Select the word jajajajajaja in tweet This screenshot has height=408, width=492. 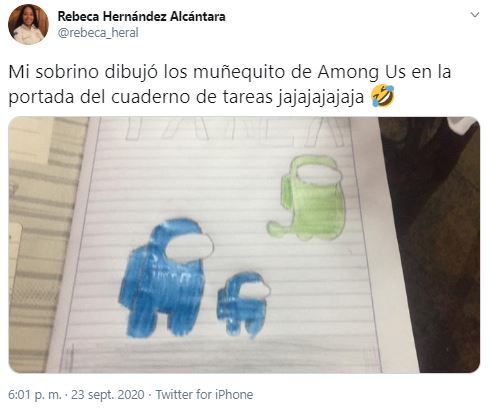pos(320,98)
